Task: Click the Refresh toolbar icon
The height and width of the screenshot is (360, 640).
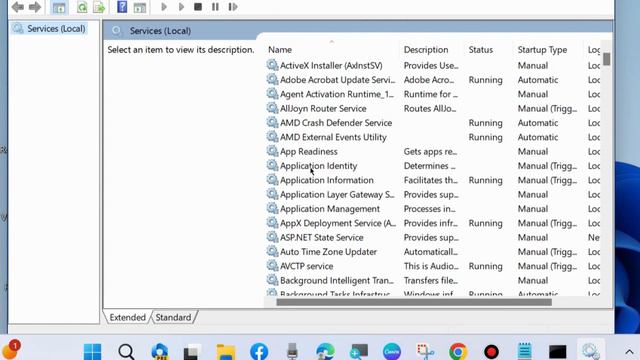Action: [x=82, y=7]
